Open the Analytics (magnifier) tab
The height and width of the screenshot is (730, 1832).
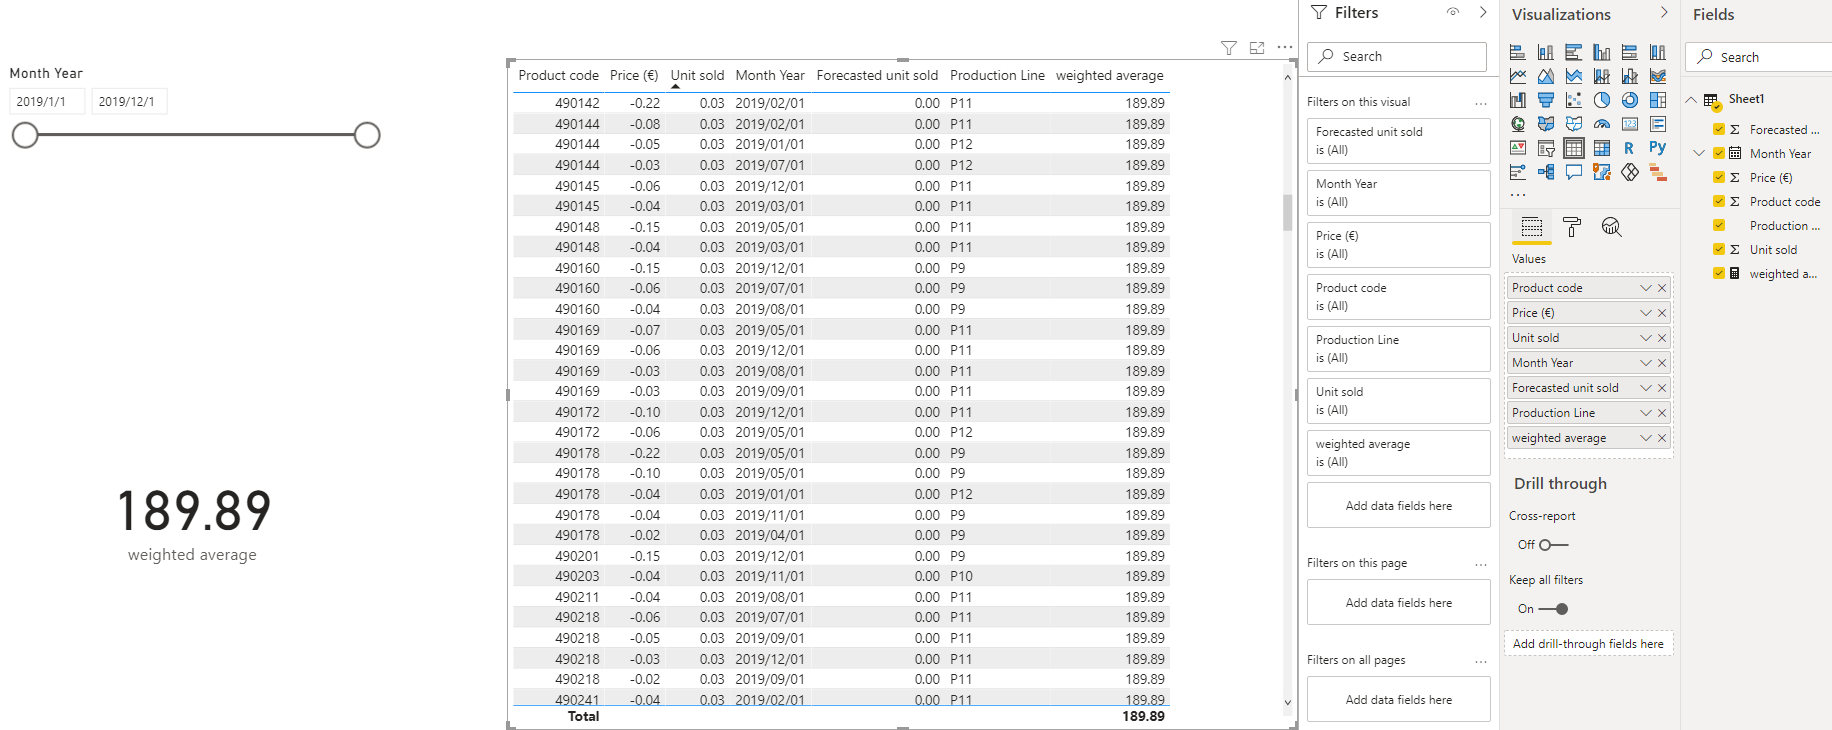pyautogui.click(x=1611, y=227)
